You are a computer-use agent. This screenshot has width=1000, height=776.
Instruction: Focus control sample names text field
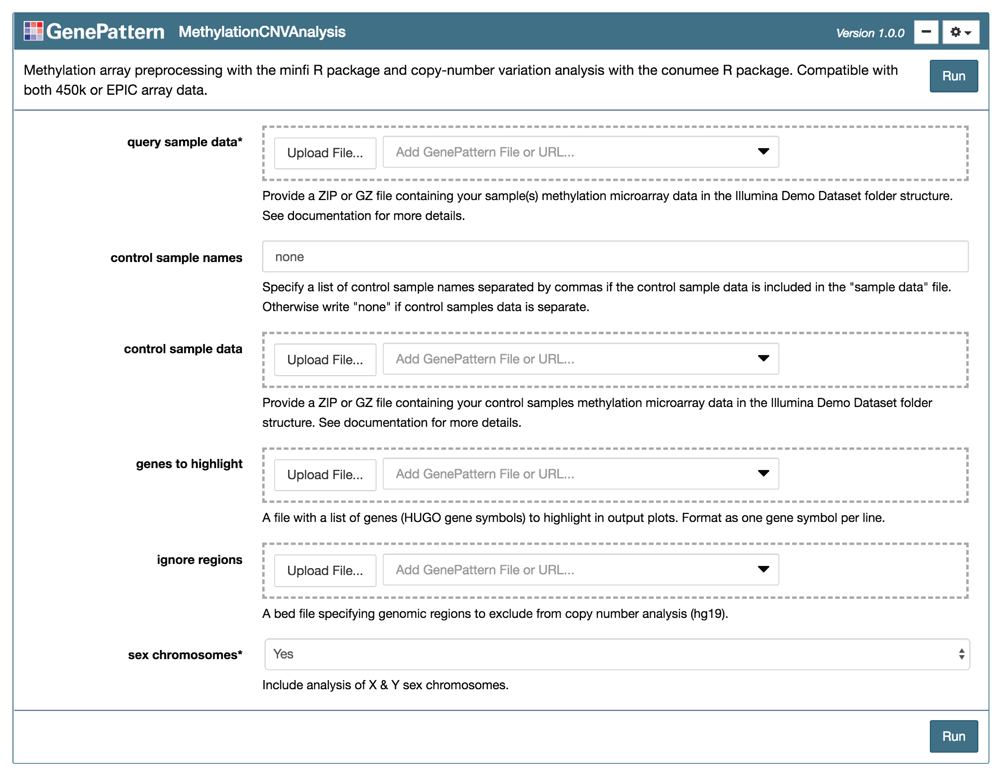pos(615,257)
